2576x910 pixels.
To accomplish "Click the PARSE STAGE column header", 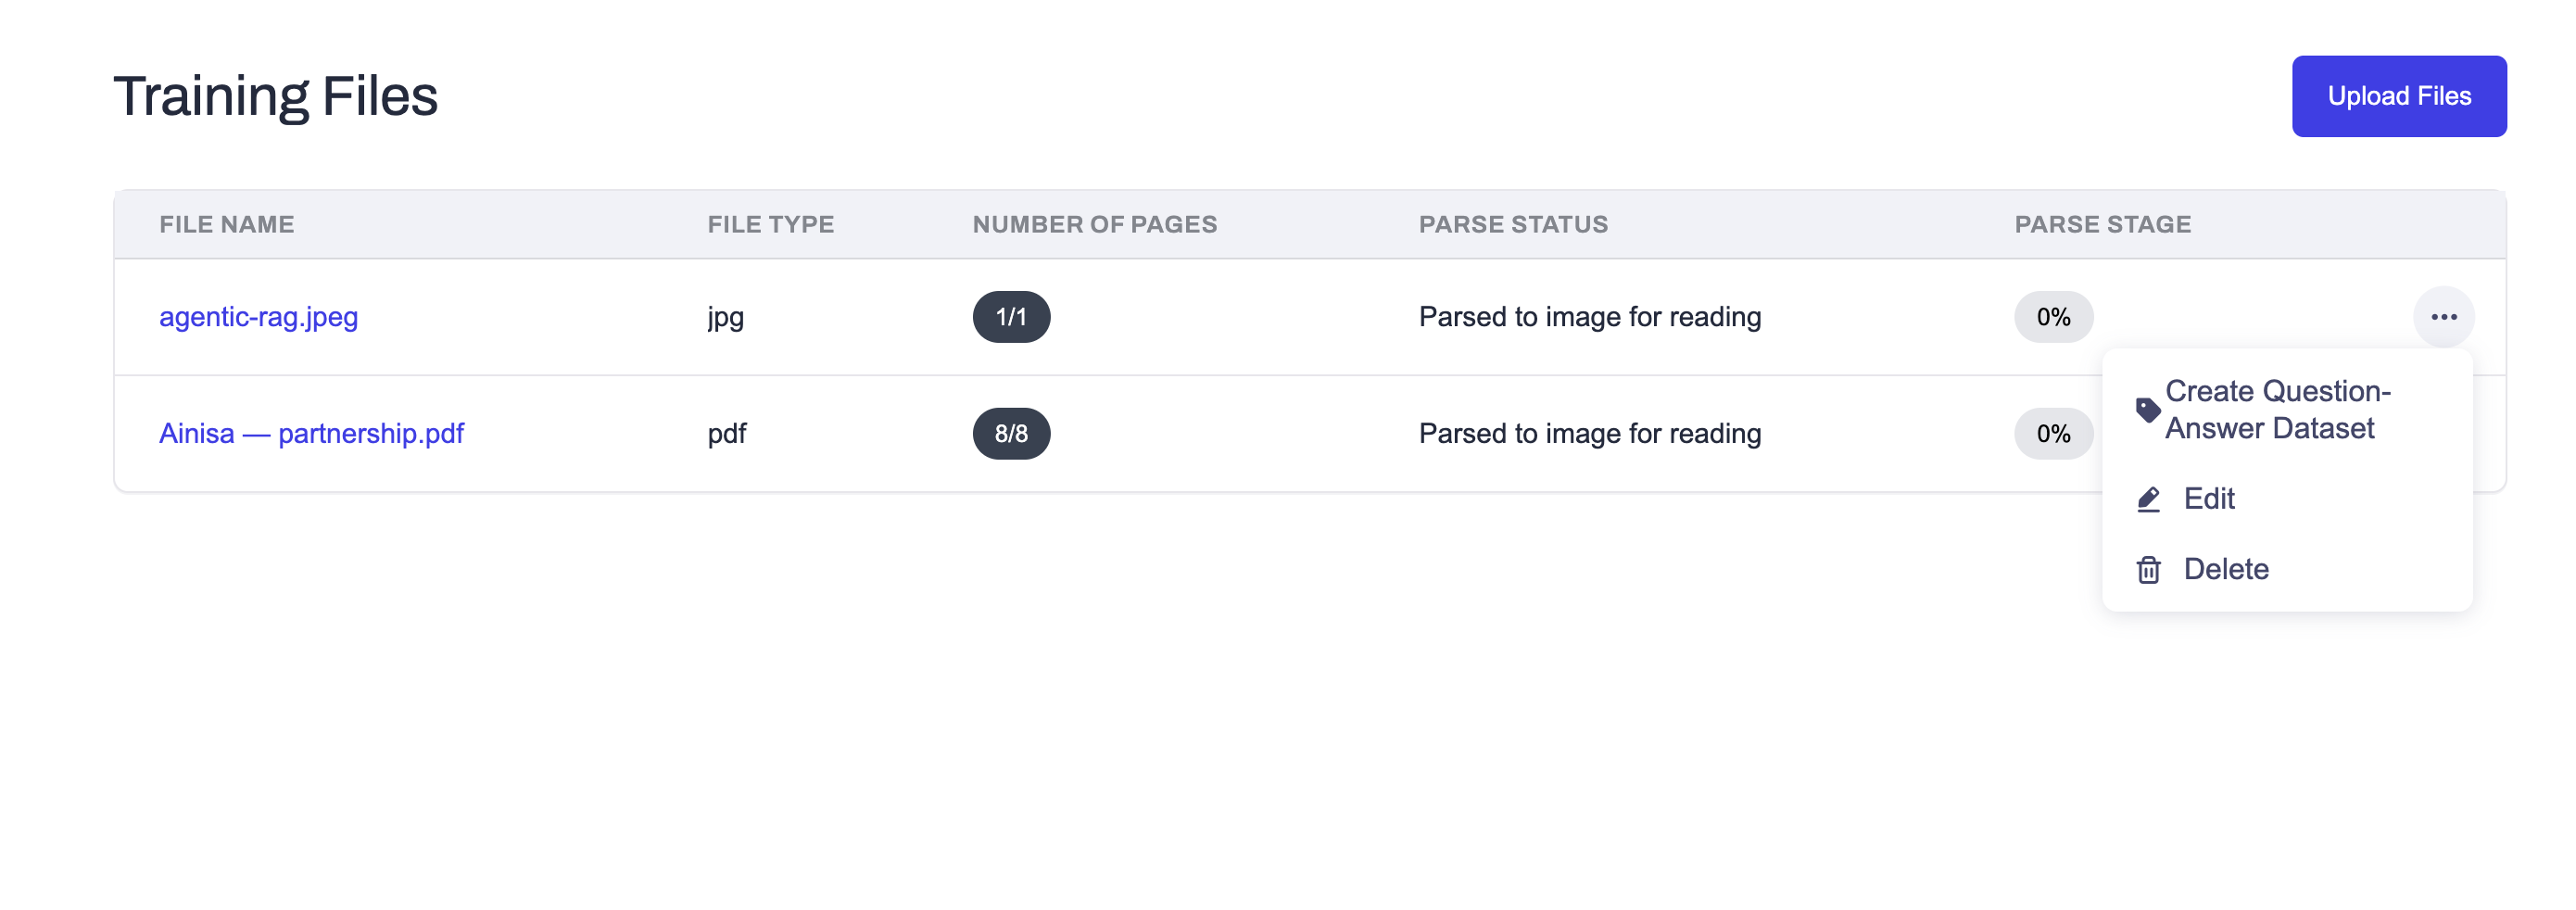I will [x=2102, y=225].
